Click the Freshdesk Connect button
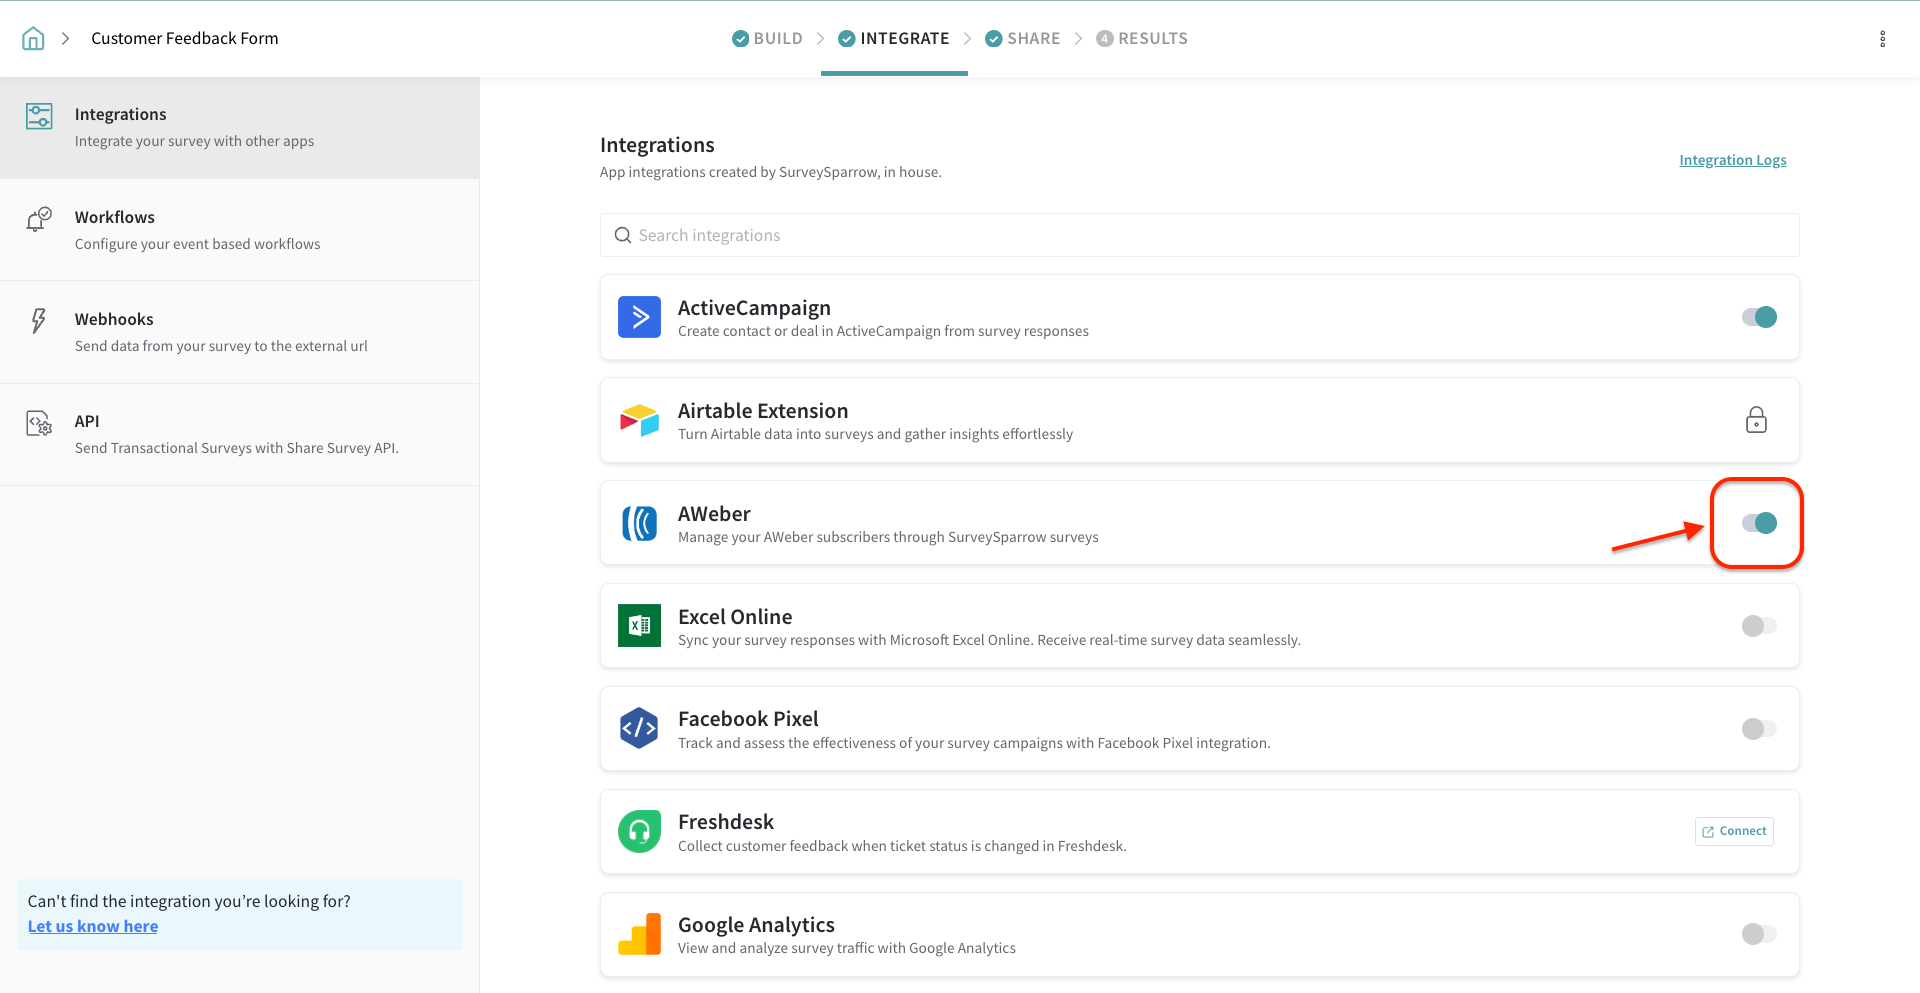 (x=1734, y=831)
